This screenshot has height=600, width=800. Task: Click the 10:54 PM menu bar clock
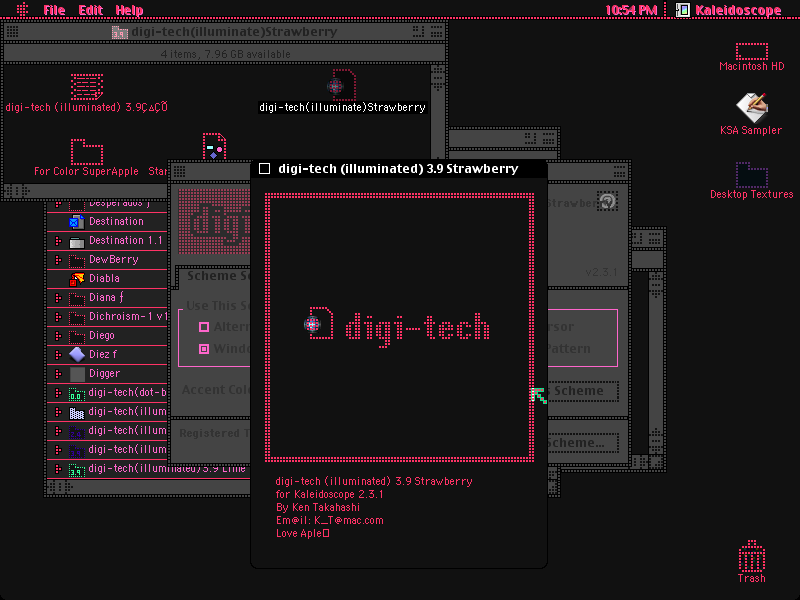tap(631, 10)
